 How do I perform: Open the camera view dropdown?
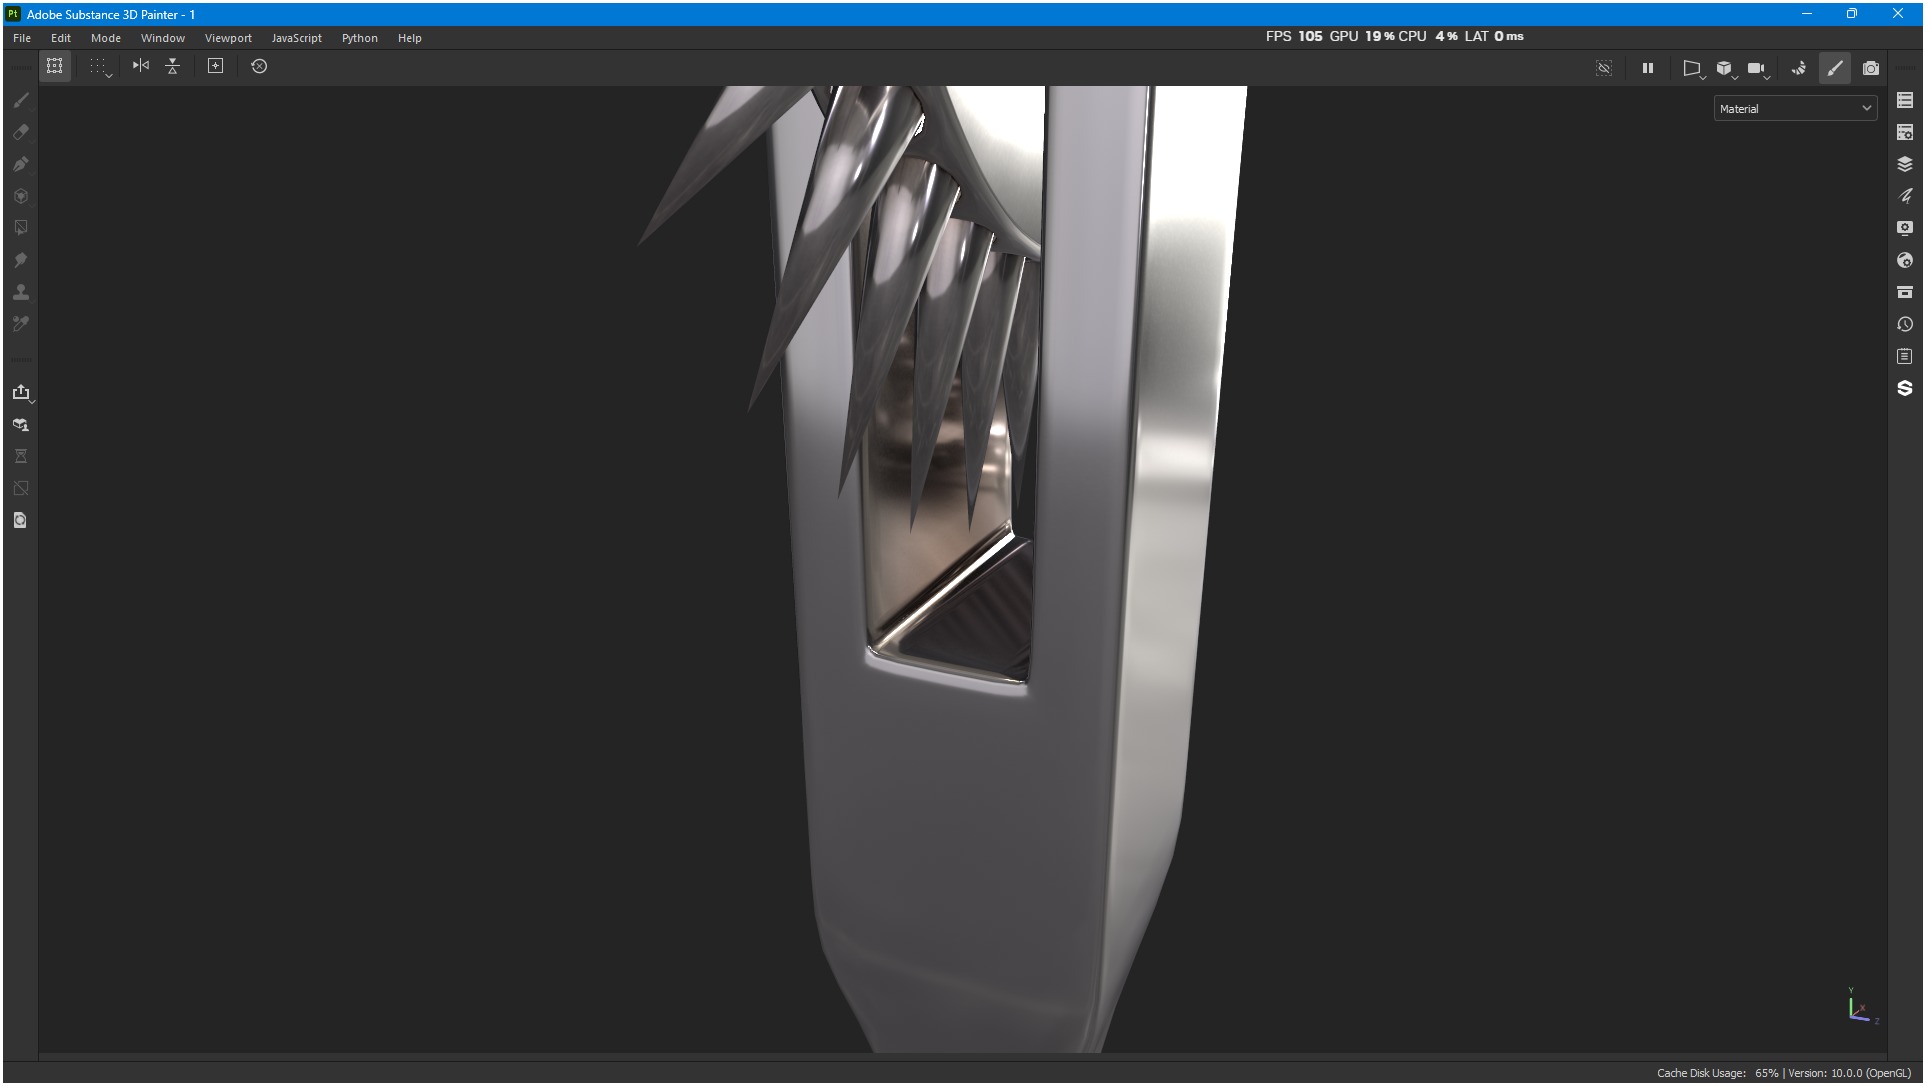click(x=1758, y=68)
